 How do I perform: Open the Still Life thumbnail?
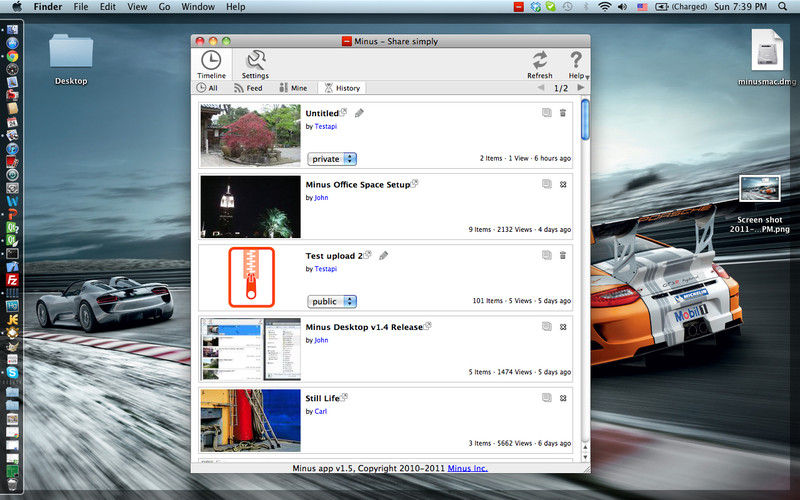point(251,420)
